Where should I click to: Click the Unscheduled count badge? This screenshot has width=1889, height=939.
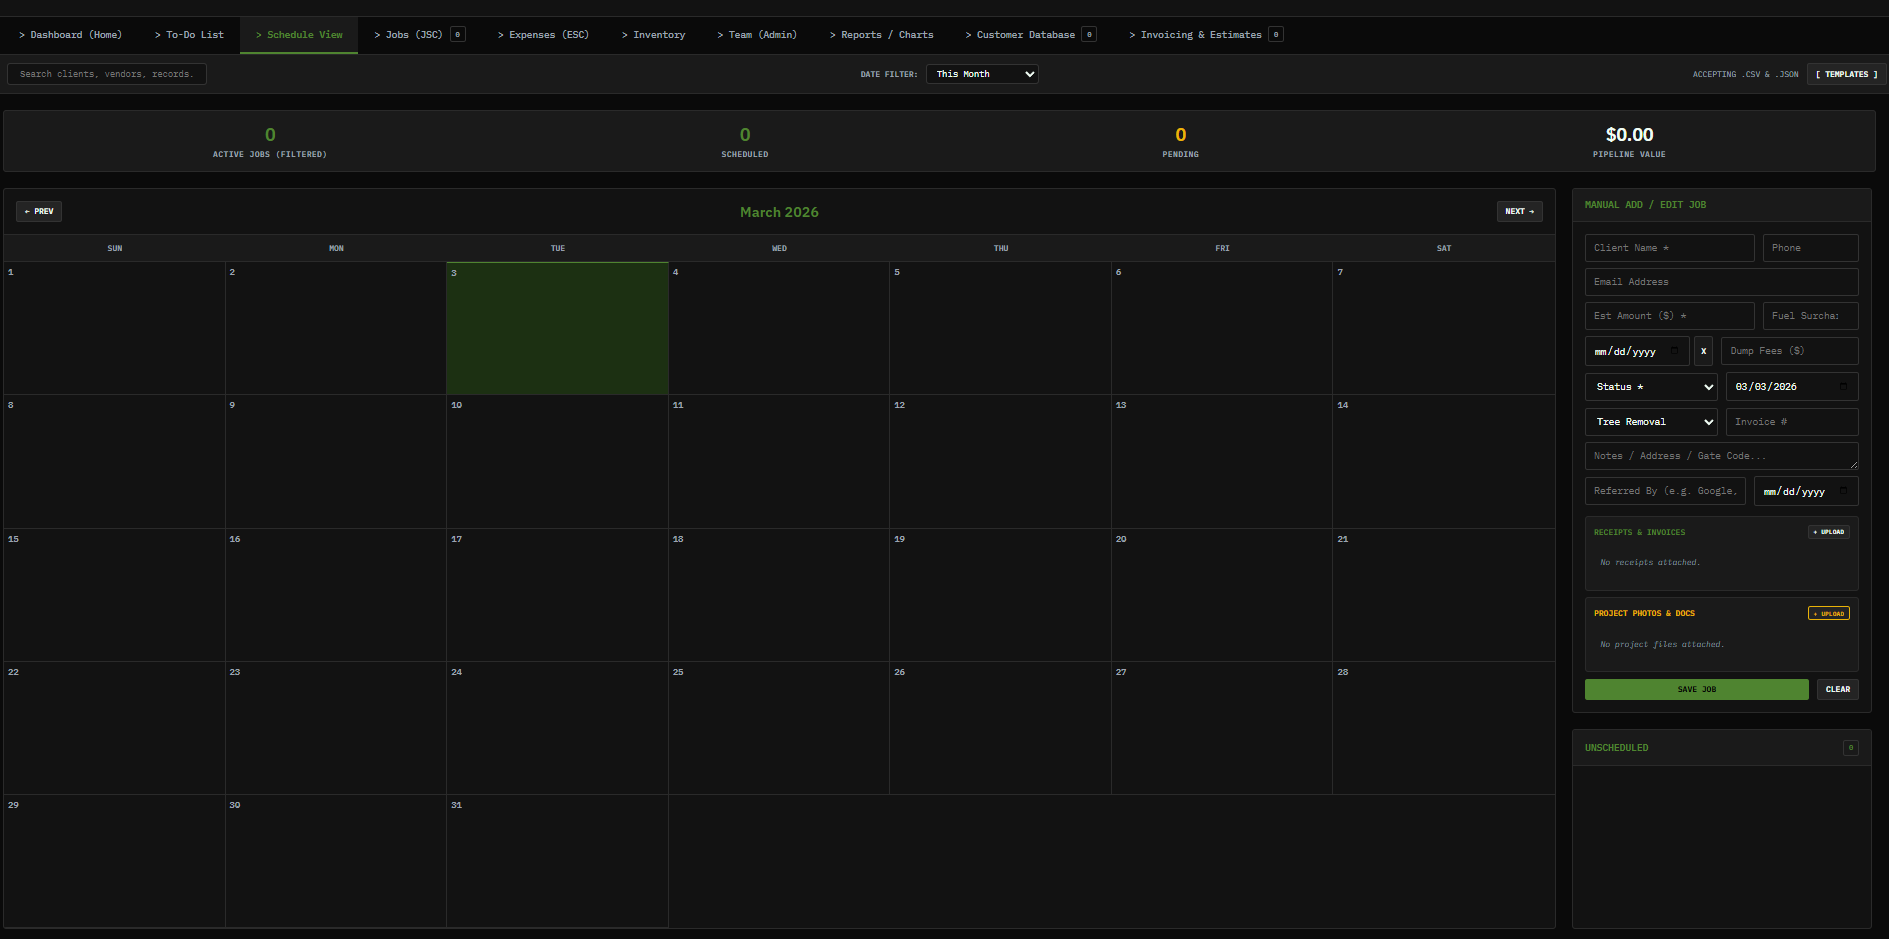[1850, 748]
